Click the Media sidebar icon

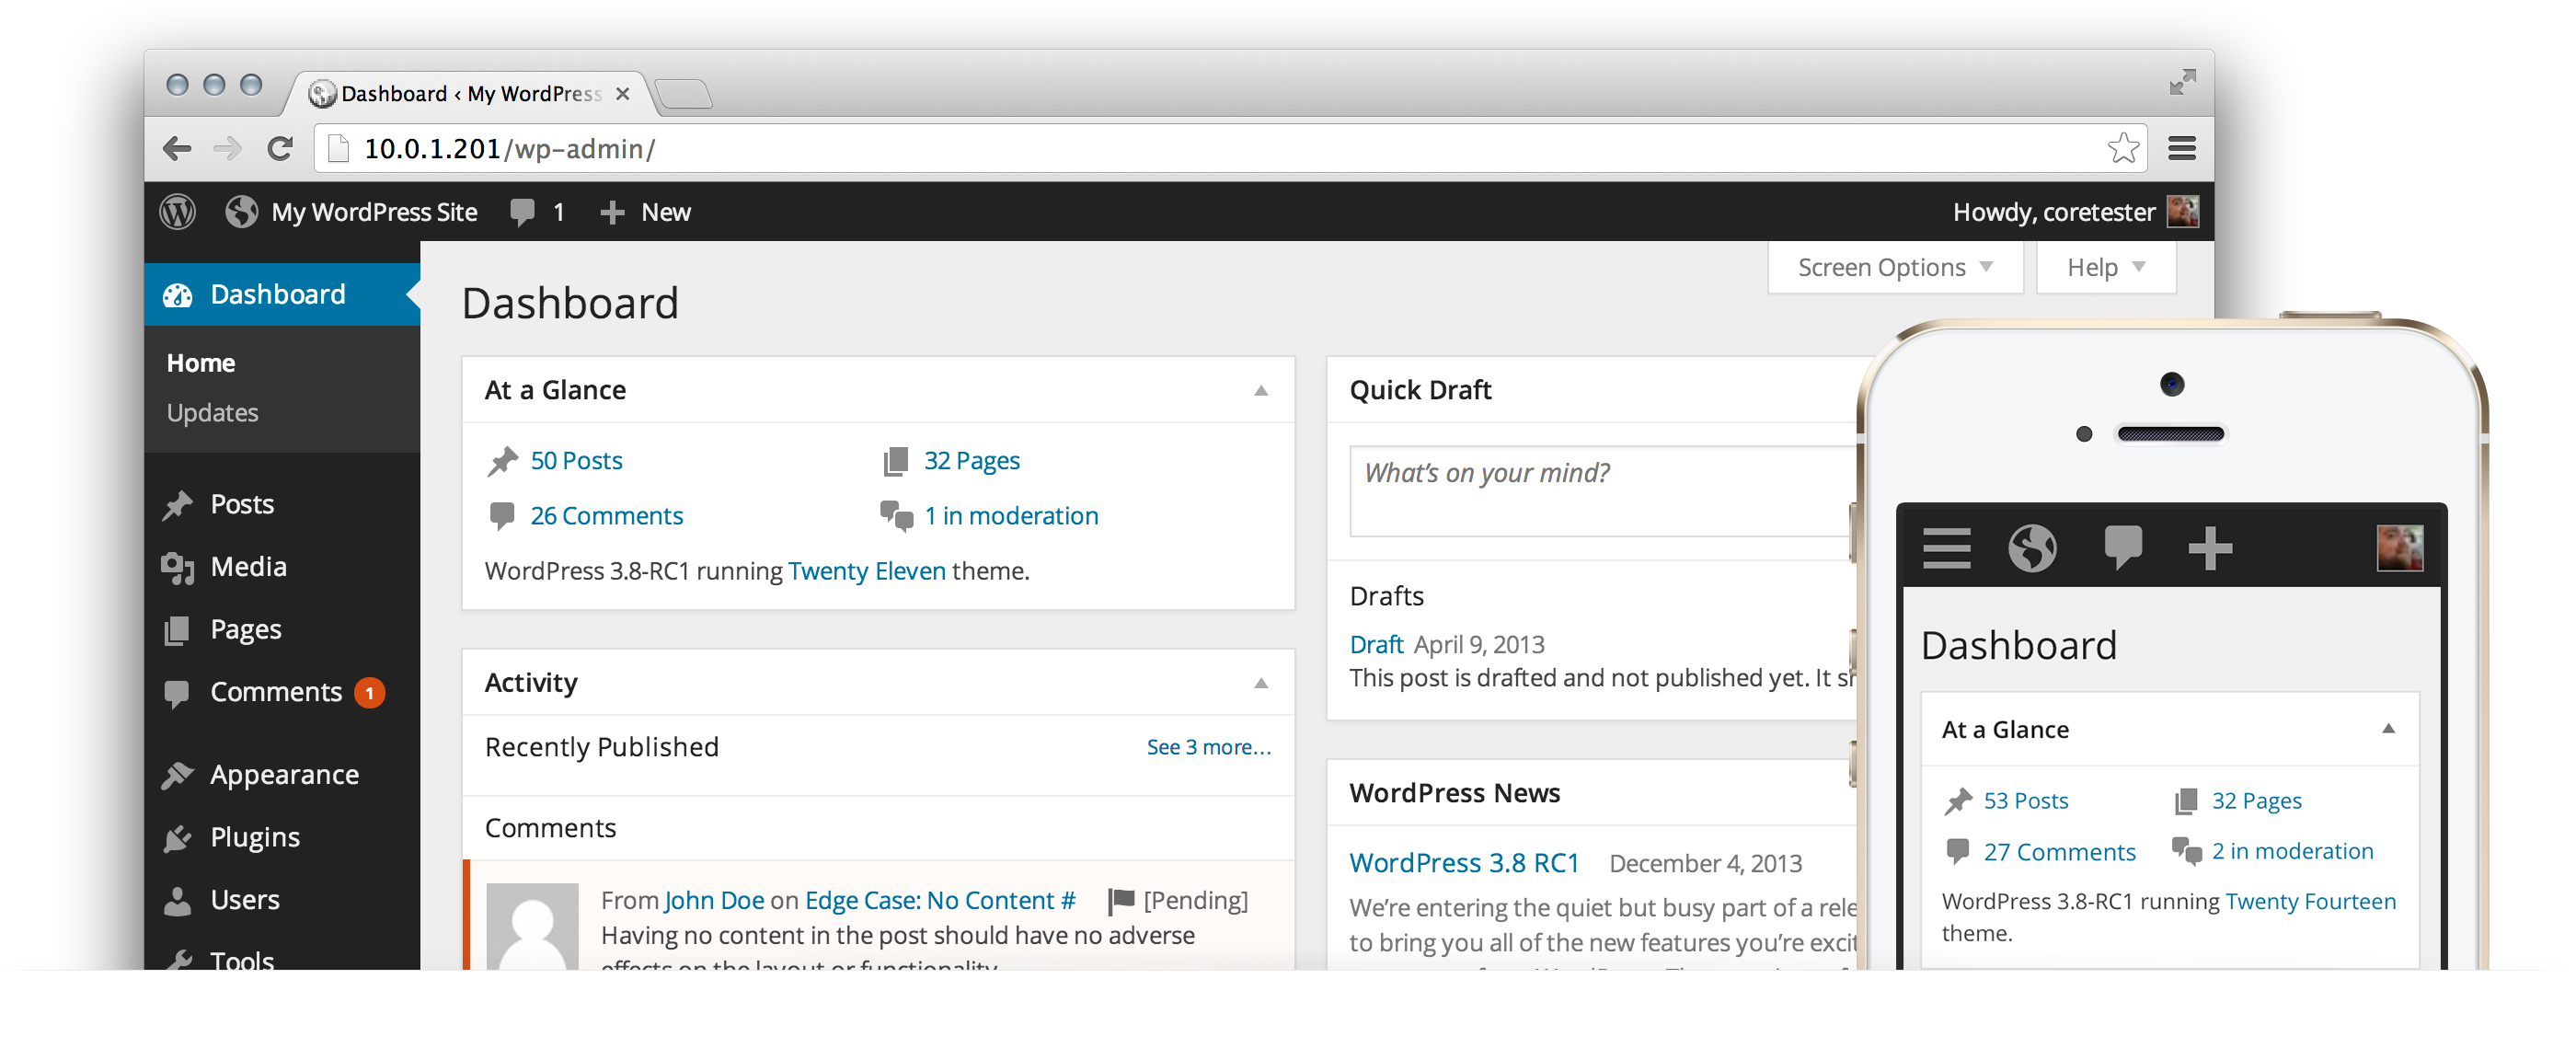coord(178,568)
